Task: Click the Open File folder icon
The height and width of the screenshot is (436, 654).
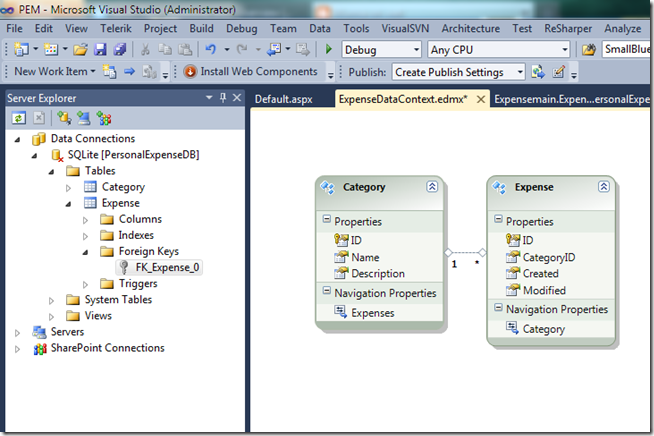Action: tap(80, 50)
